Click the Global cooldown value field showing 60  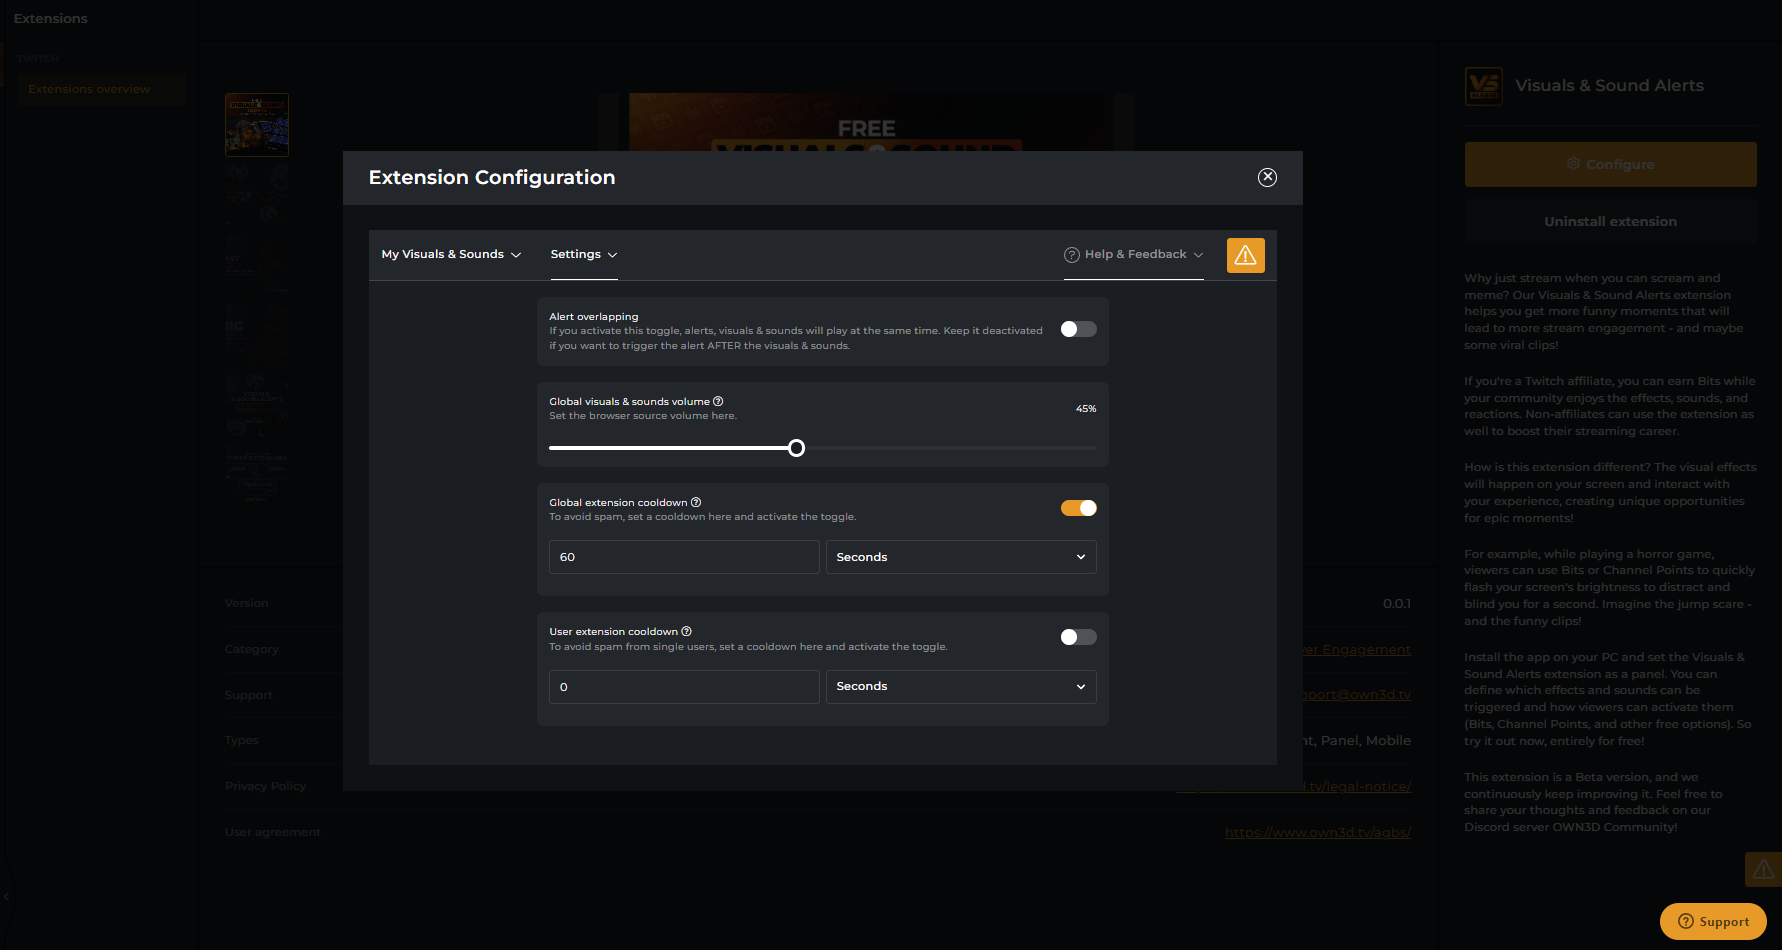[x=684, y=557]
